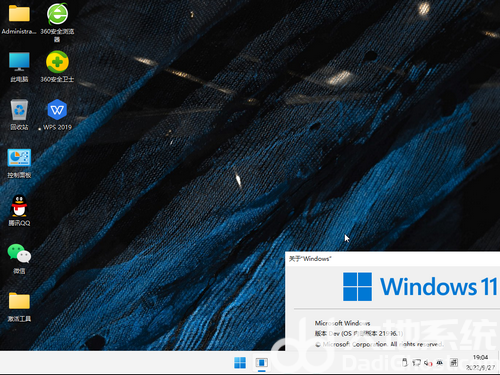500x375 pixels.
Task: Launch WPS 2019 shortcut
Action: pyautogui.click(x=57, y=114)
